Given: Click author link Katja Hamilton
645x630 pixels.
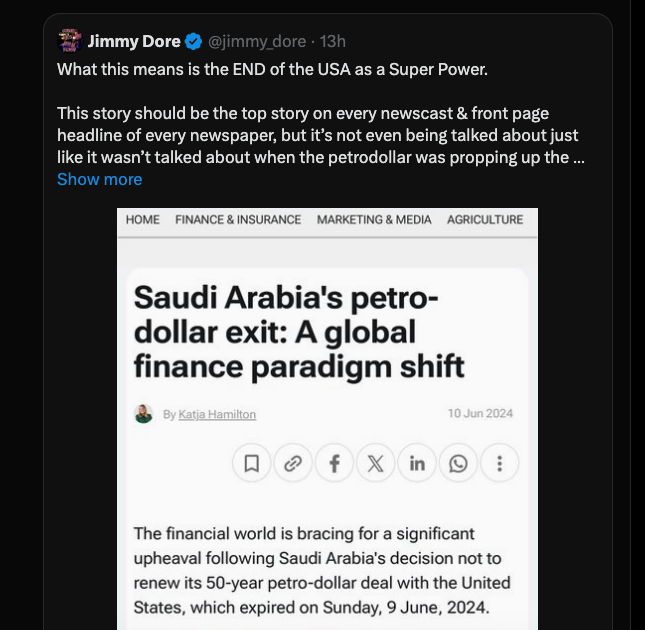Looking at the screenshot, I should click(x=217, y=414).
